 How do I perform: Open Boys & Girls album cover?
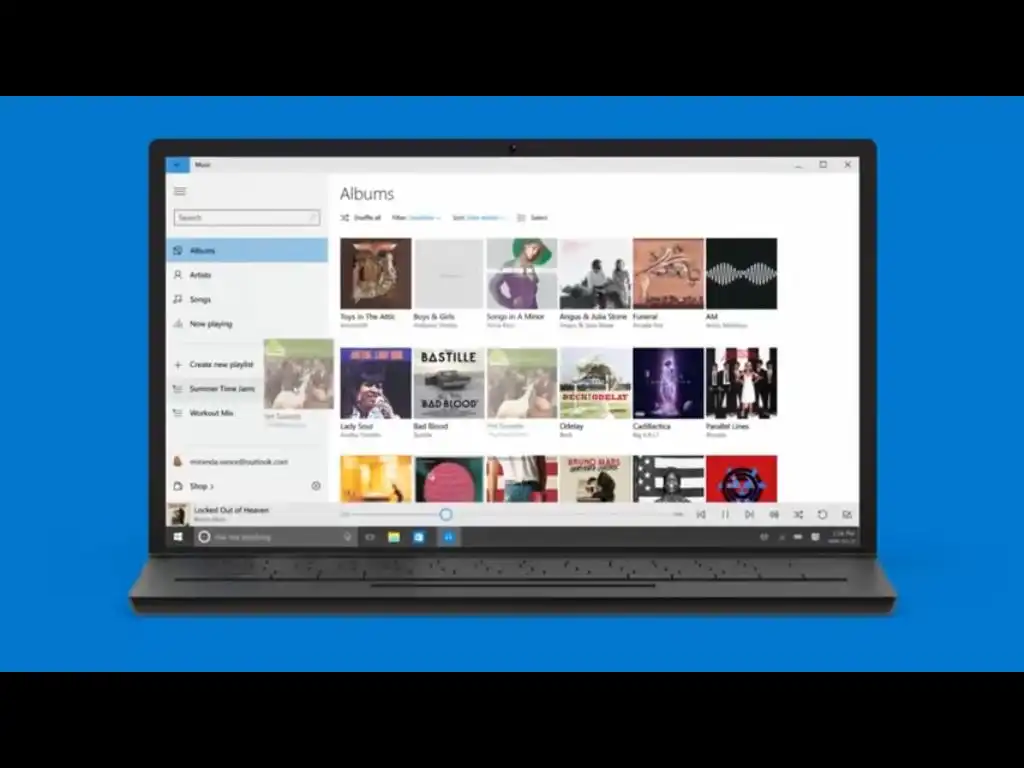[449, 274]
